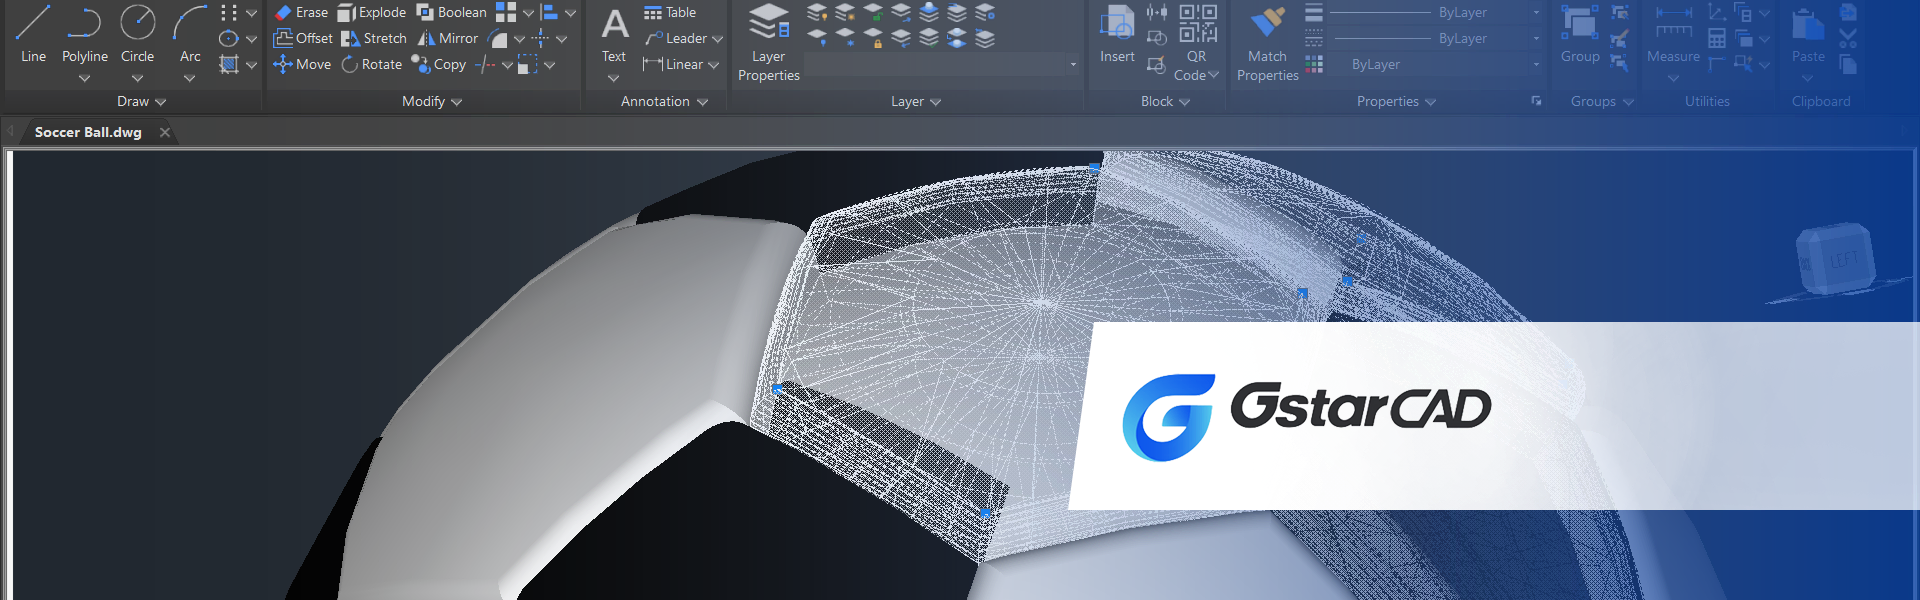Image resolution: width=1920 pixels, height=600 pixels.
Task: Choose the Mirror tool
Action: point(447,39)
